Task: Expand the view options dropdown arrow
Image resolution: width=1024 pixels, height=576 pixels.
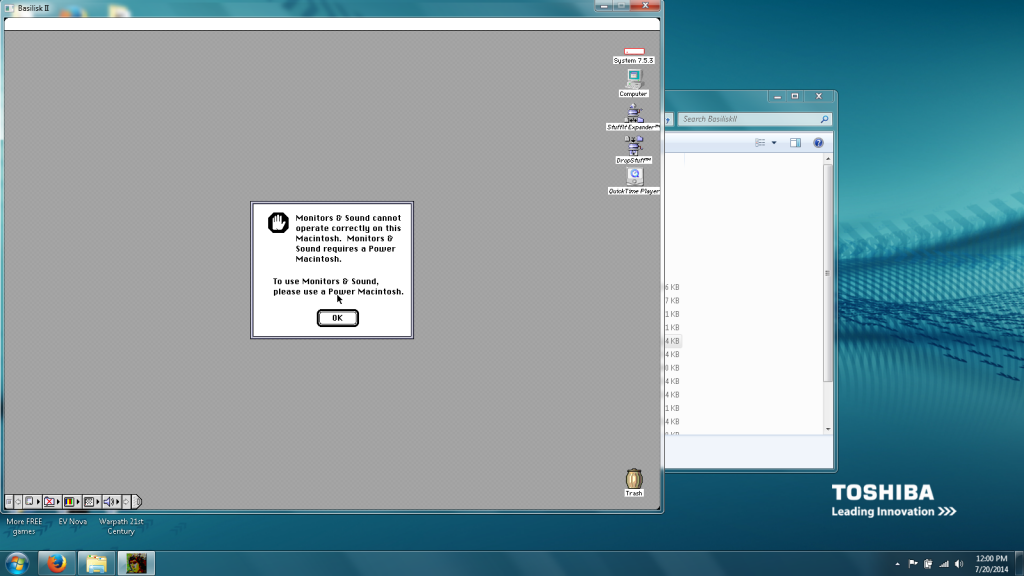Action: pos(774,142)
